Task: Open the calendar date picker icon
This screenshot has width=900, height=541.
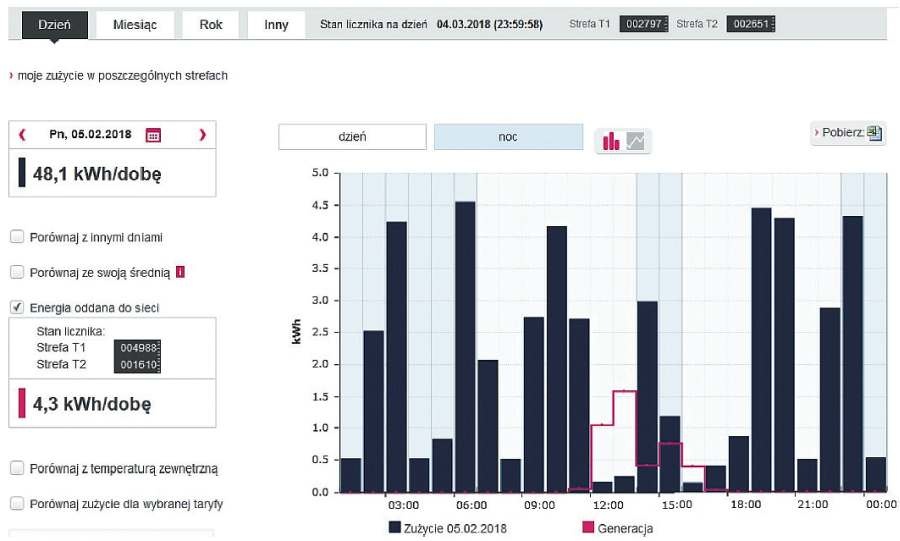Action: (x=153, y=135)
